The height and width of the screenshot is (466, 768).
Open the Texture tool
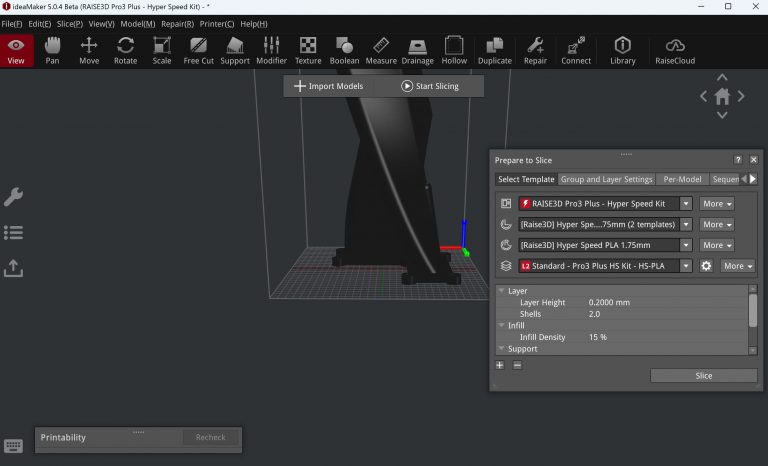[308, 50]
